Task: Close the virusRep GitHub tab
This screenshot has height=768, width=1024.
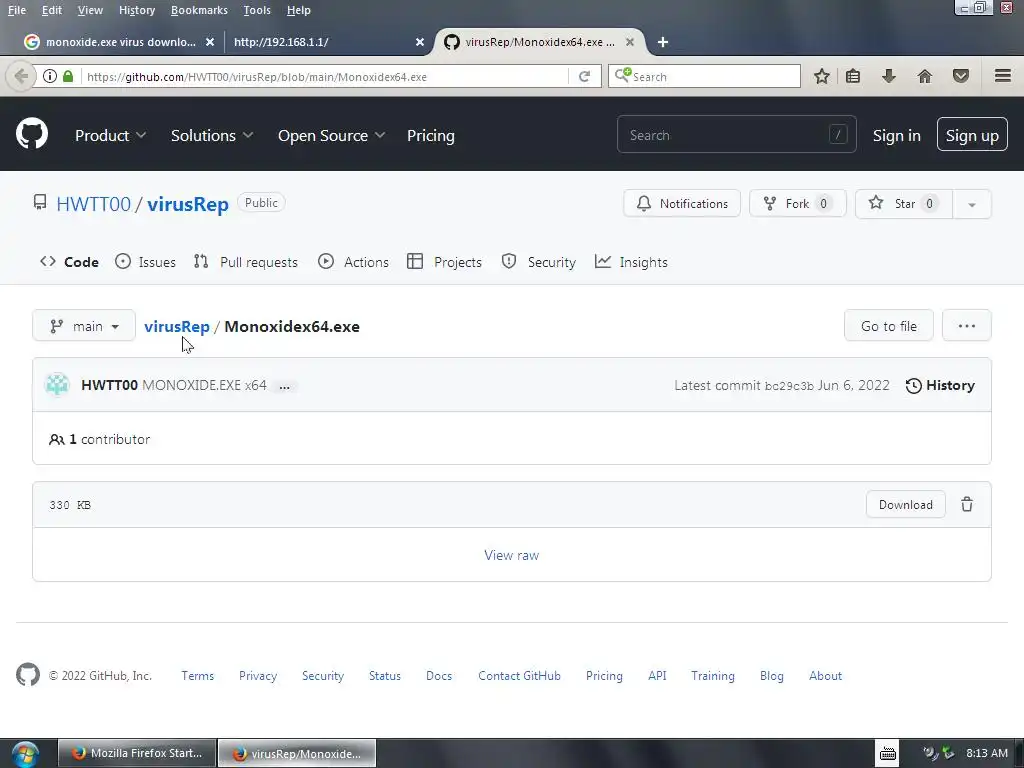Action: tap(630, 42)
